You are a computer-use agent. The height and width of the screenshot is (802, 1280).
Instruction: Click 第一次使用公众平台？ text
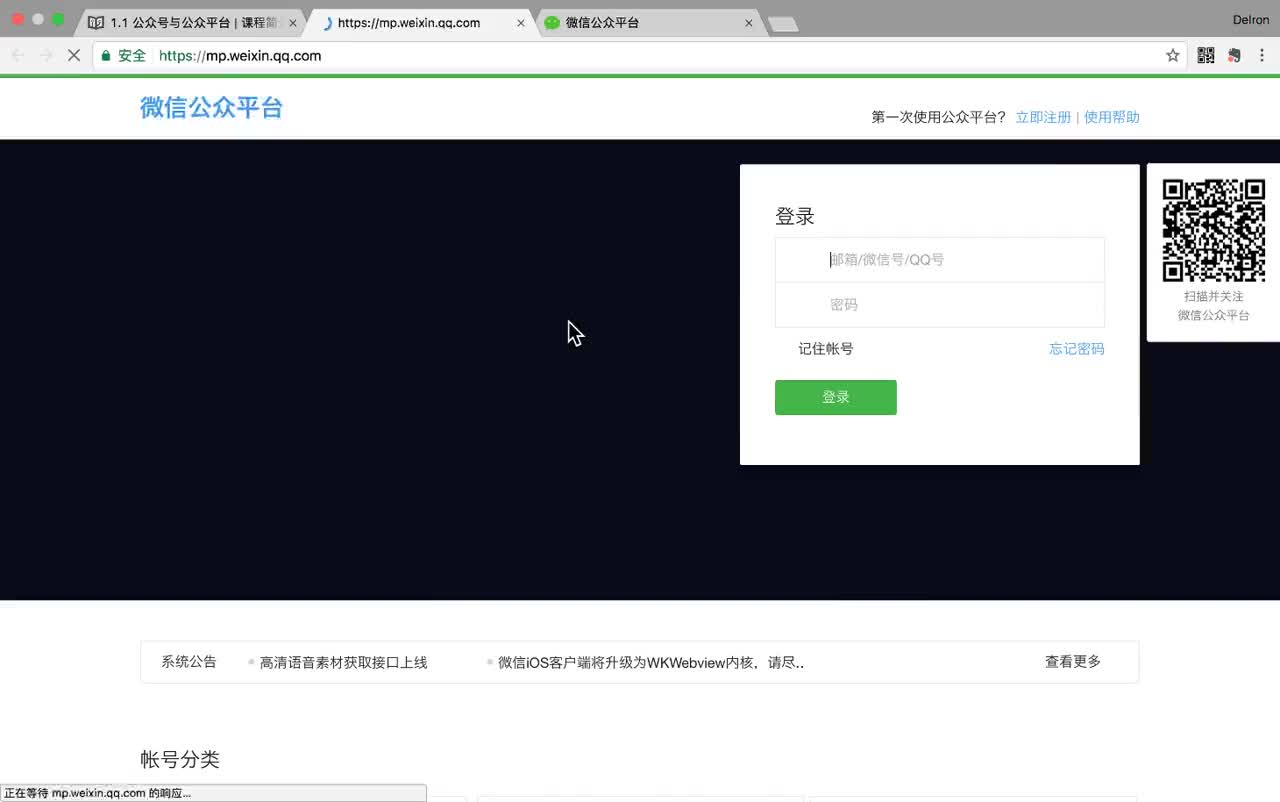(x=939, y=117)
